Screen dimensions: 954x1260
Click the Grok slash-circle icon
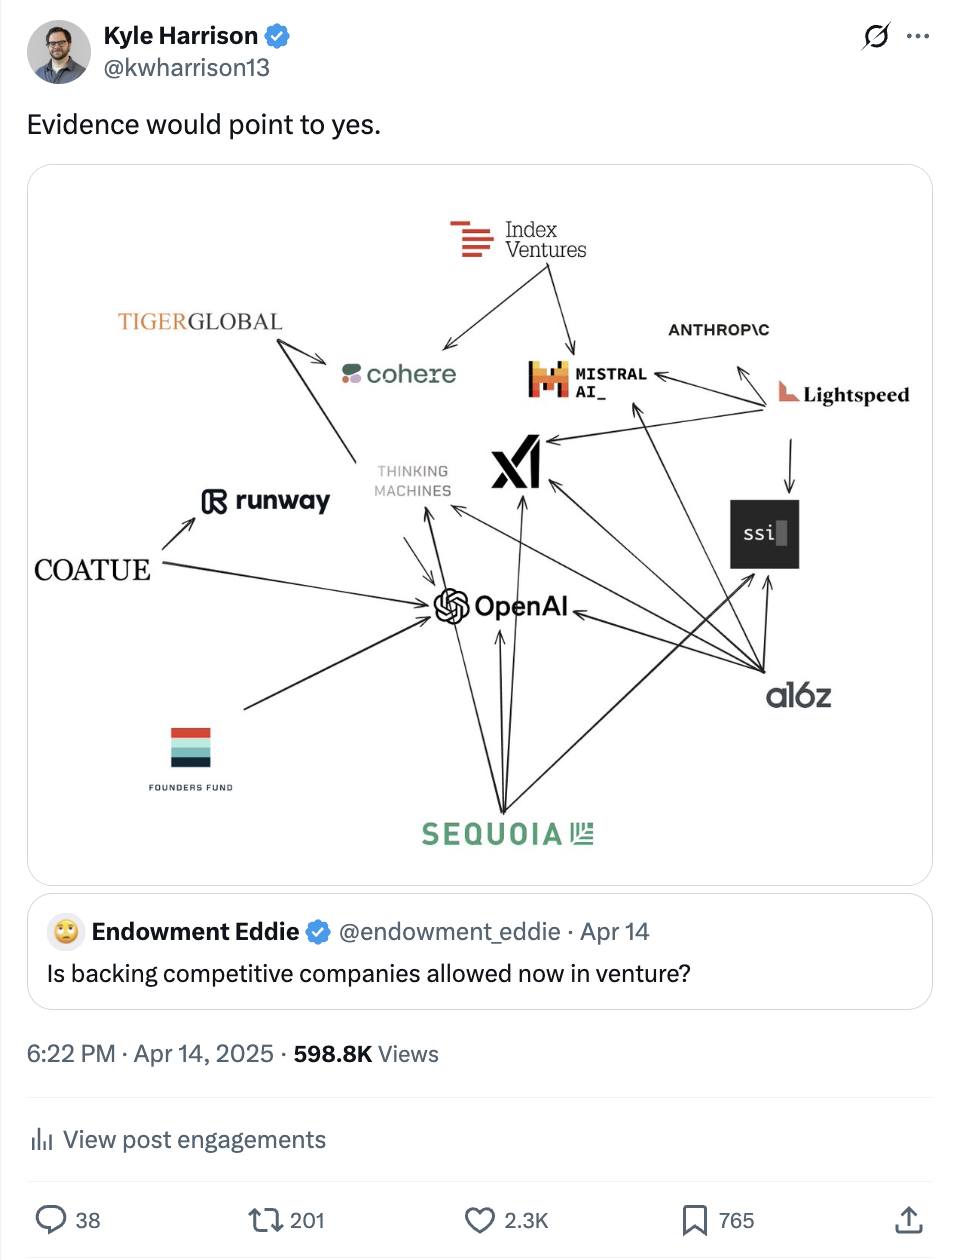[876, 36]
